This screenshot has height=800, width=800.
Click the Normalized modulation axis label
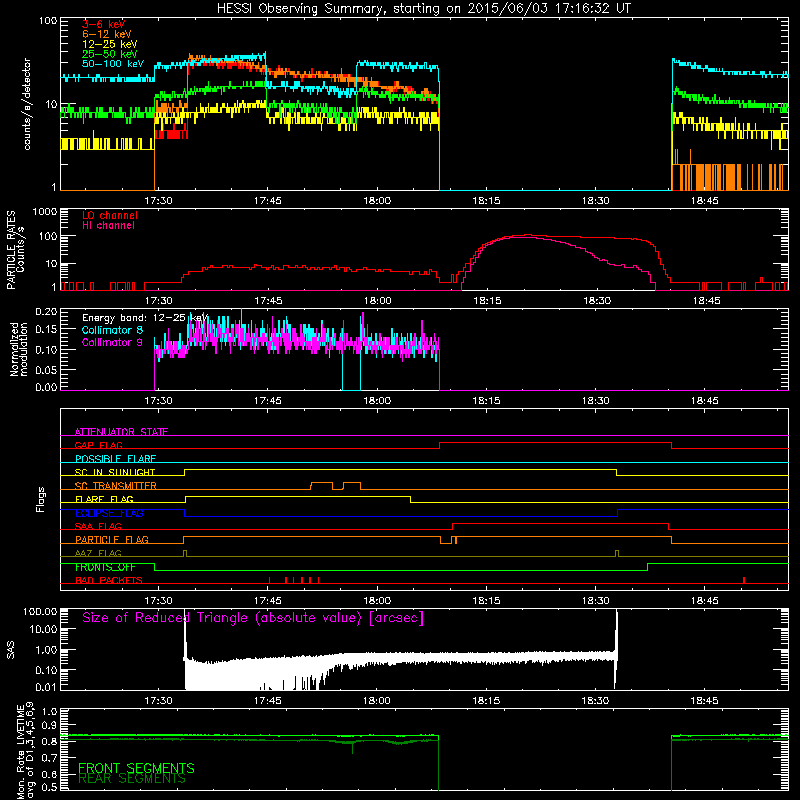[19, 349]
